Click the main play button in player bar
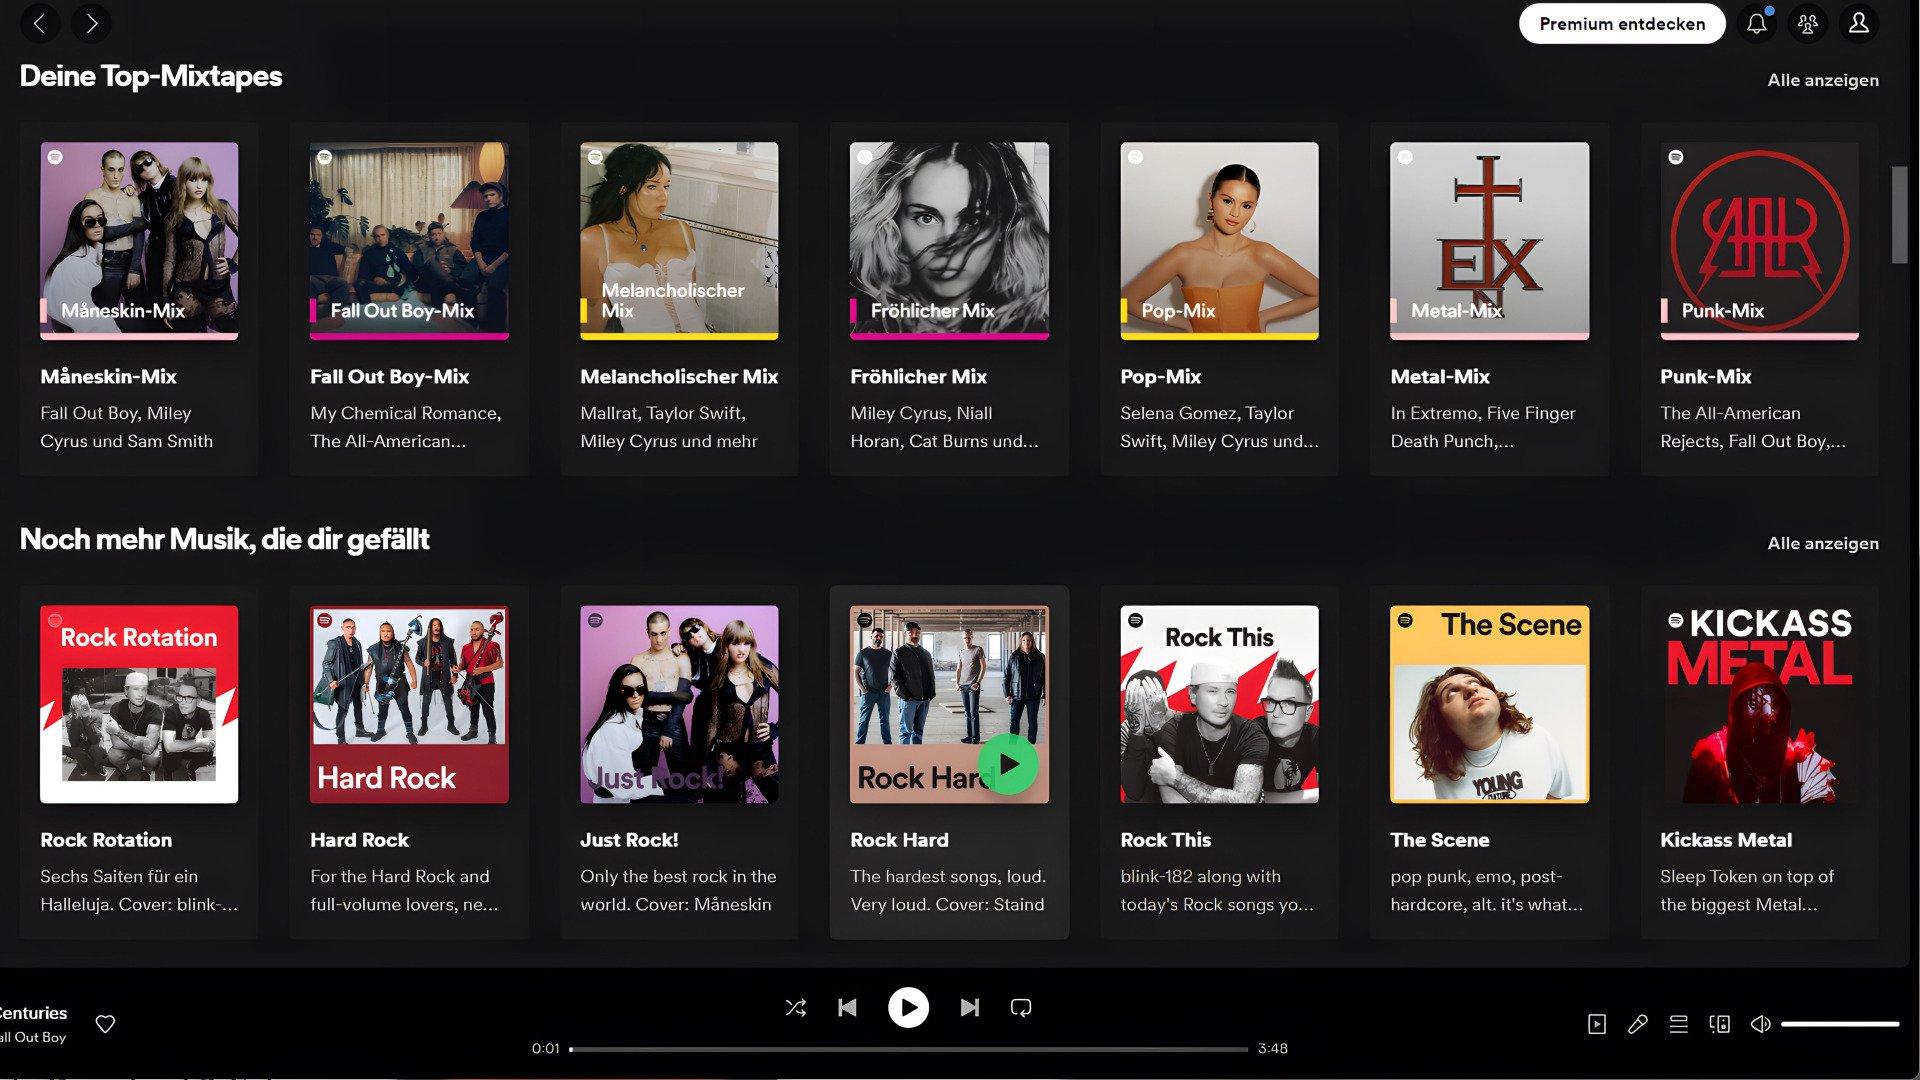The height and width of the screenshot is (1080, 1920). (908, 1008)
